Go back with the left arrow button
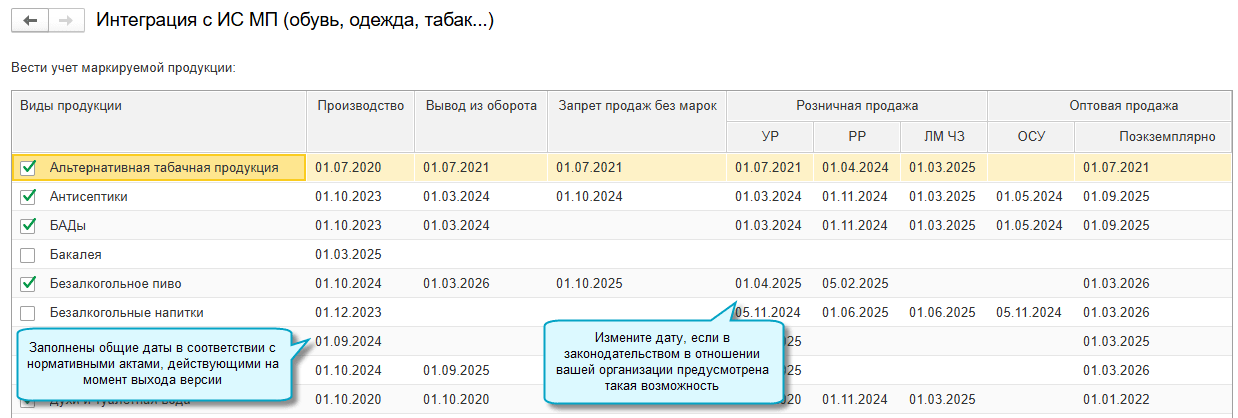 29,20
